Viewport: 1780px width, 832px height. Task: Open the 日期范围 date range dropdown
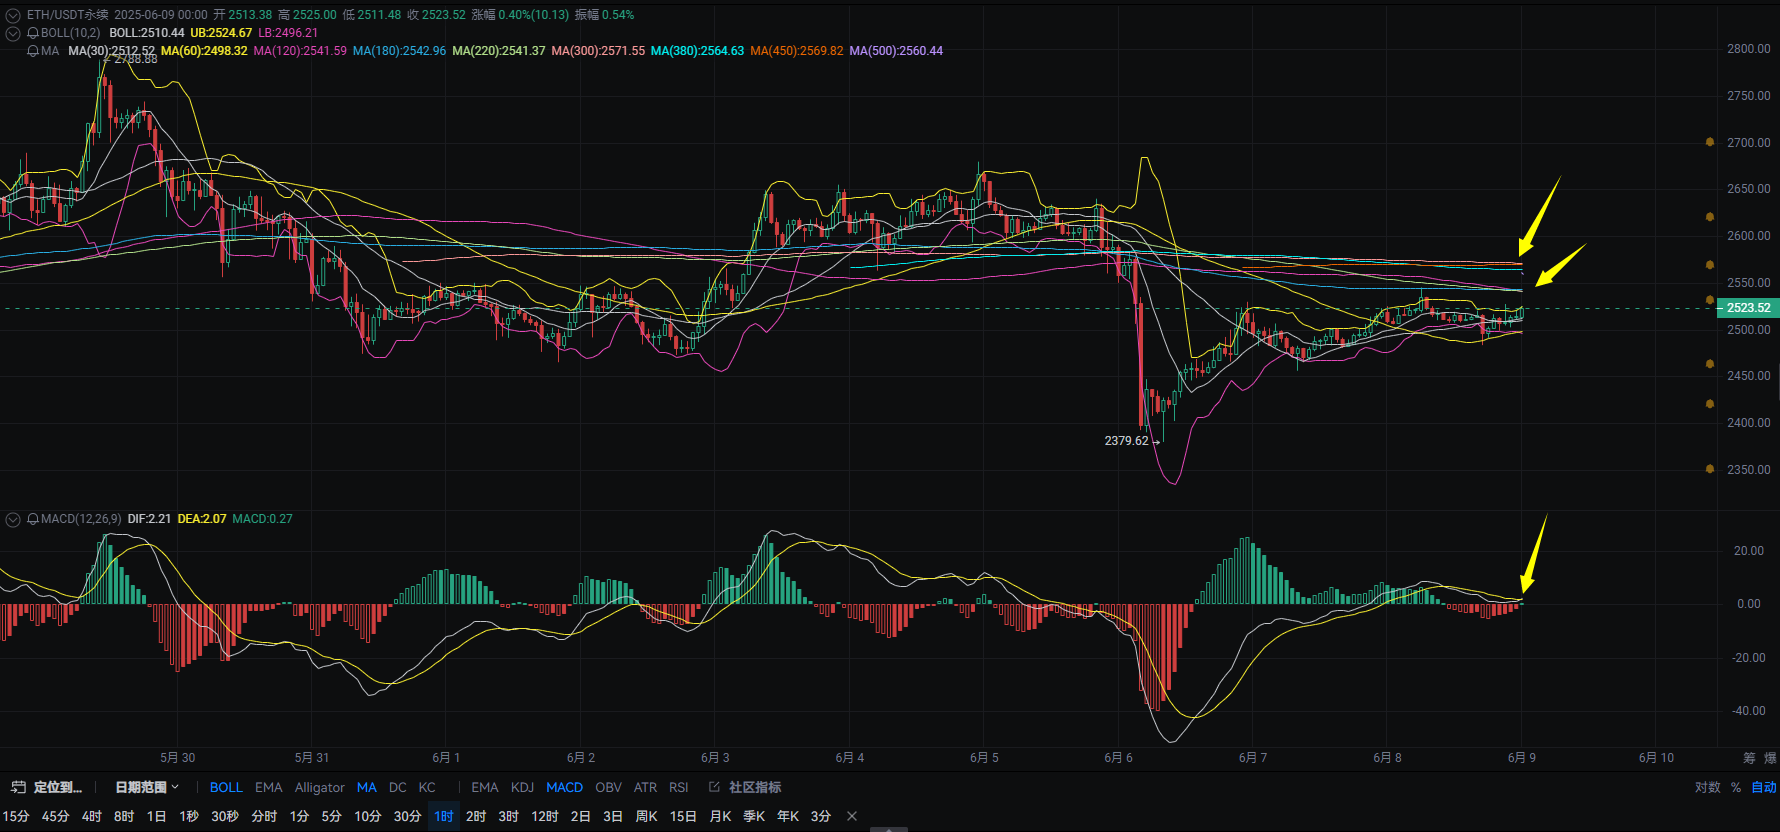(x=147, y=787)
